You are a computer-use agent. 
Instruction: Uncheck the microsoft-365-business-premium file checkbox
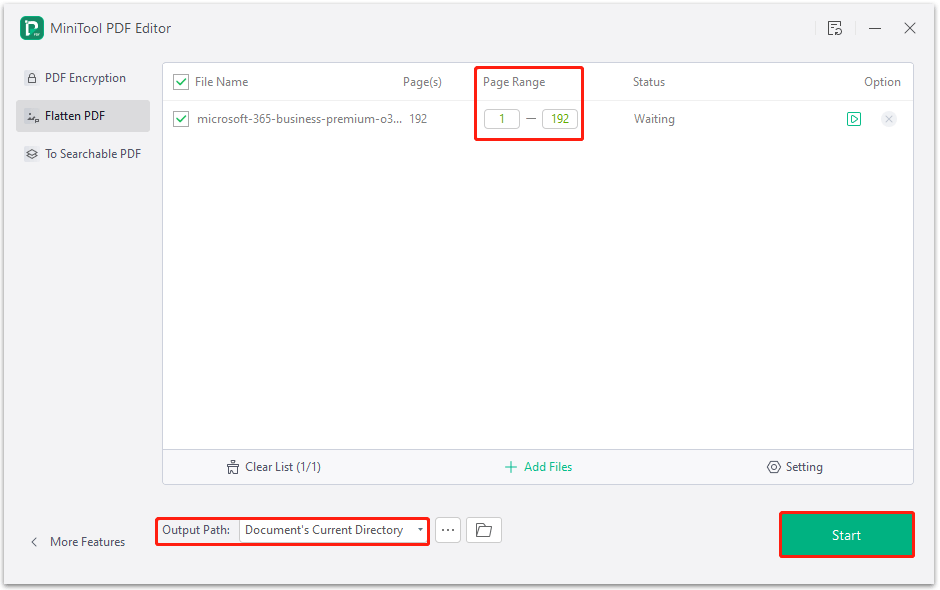click(x=181, y=119)
